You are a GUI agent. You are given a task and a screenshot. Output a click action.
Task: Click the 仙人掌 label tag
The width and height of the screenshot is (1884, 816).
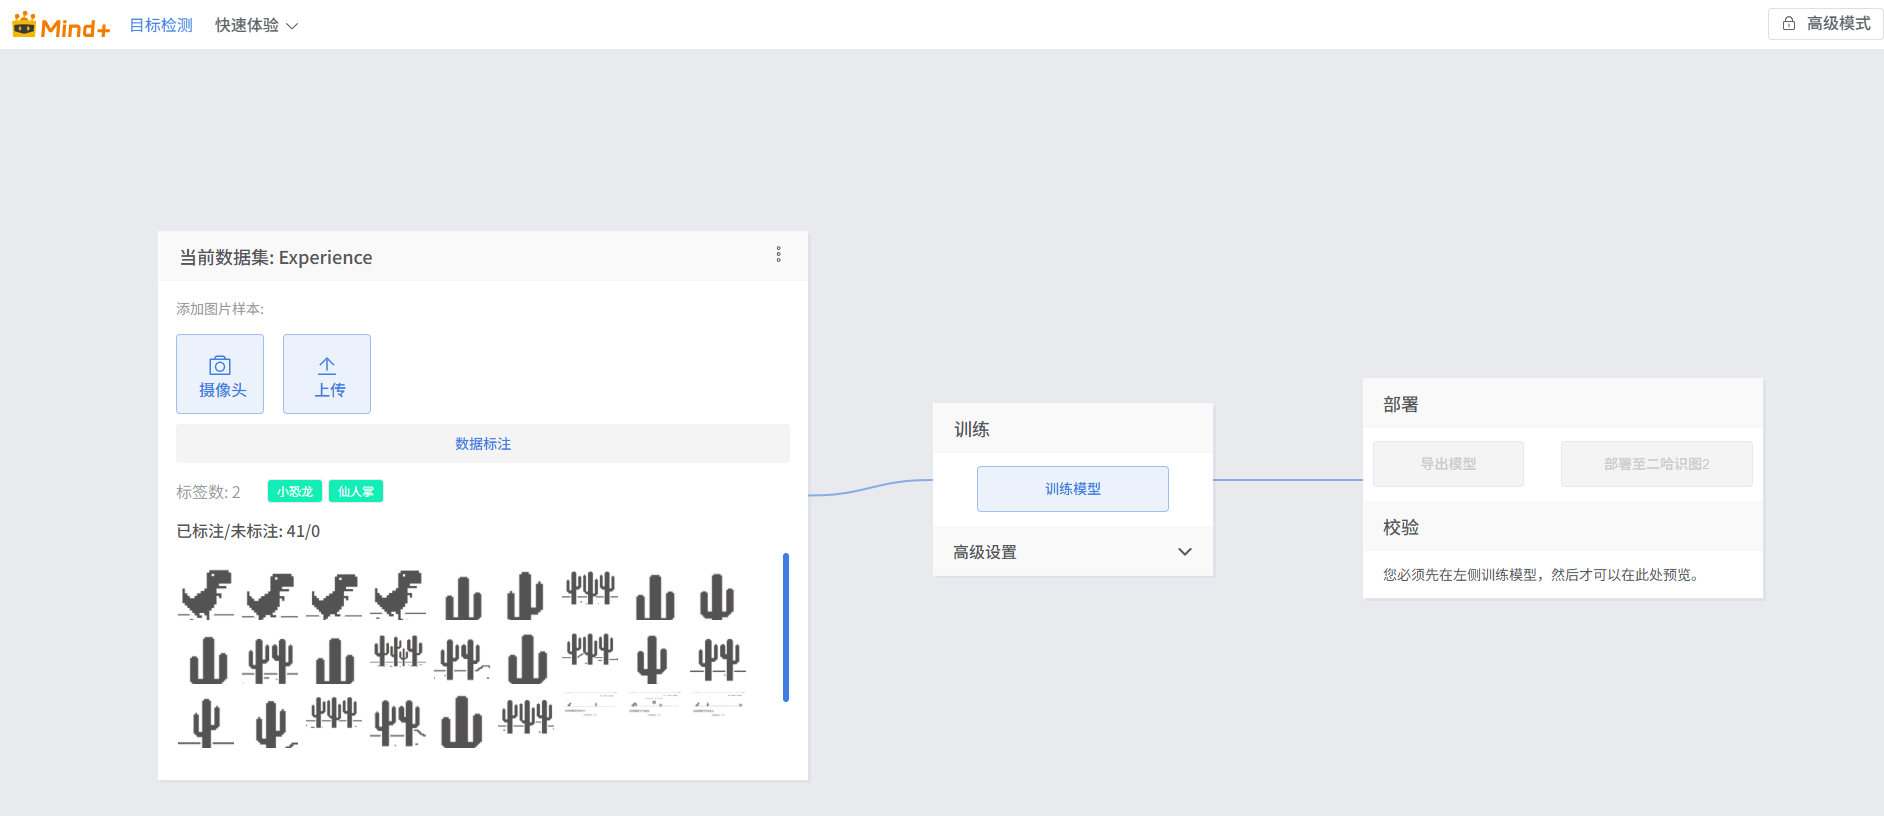tap(356, 492)
